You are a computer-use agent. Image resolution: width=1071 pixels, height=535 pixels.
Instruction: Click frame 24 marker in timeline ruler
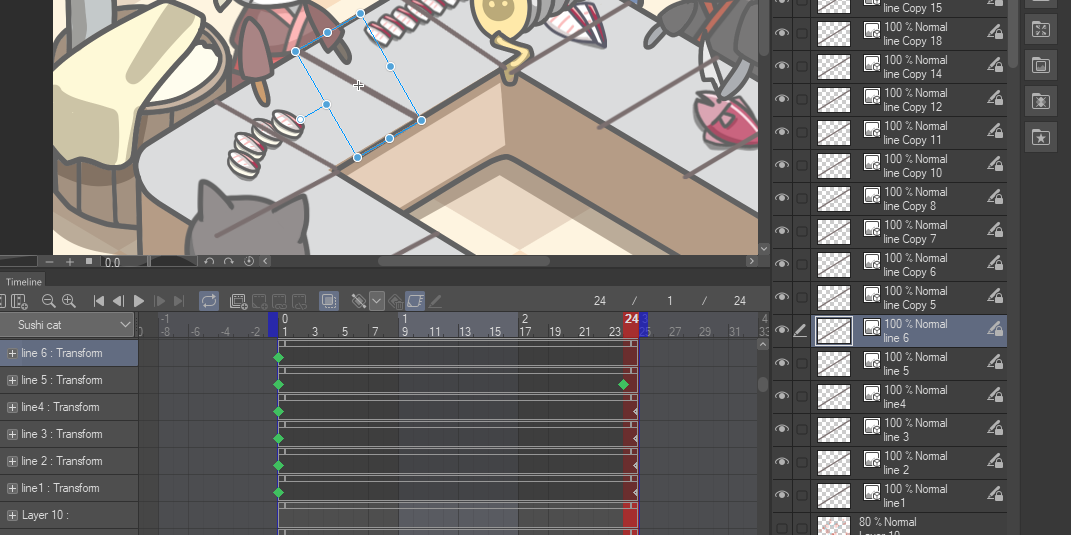630,319
